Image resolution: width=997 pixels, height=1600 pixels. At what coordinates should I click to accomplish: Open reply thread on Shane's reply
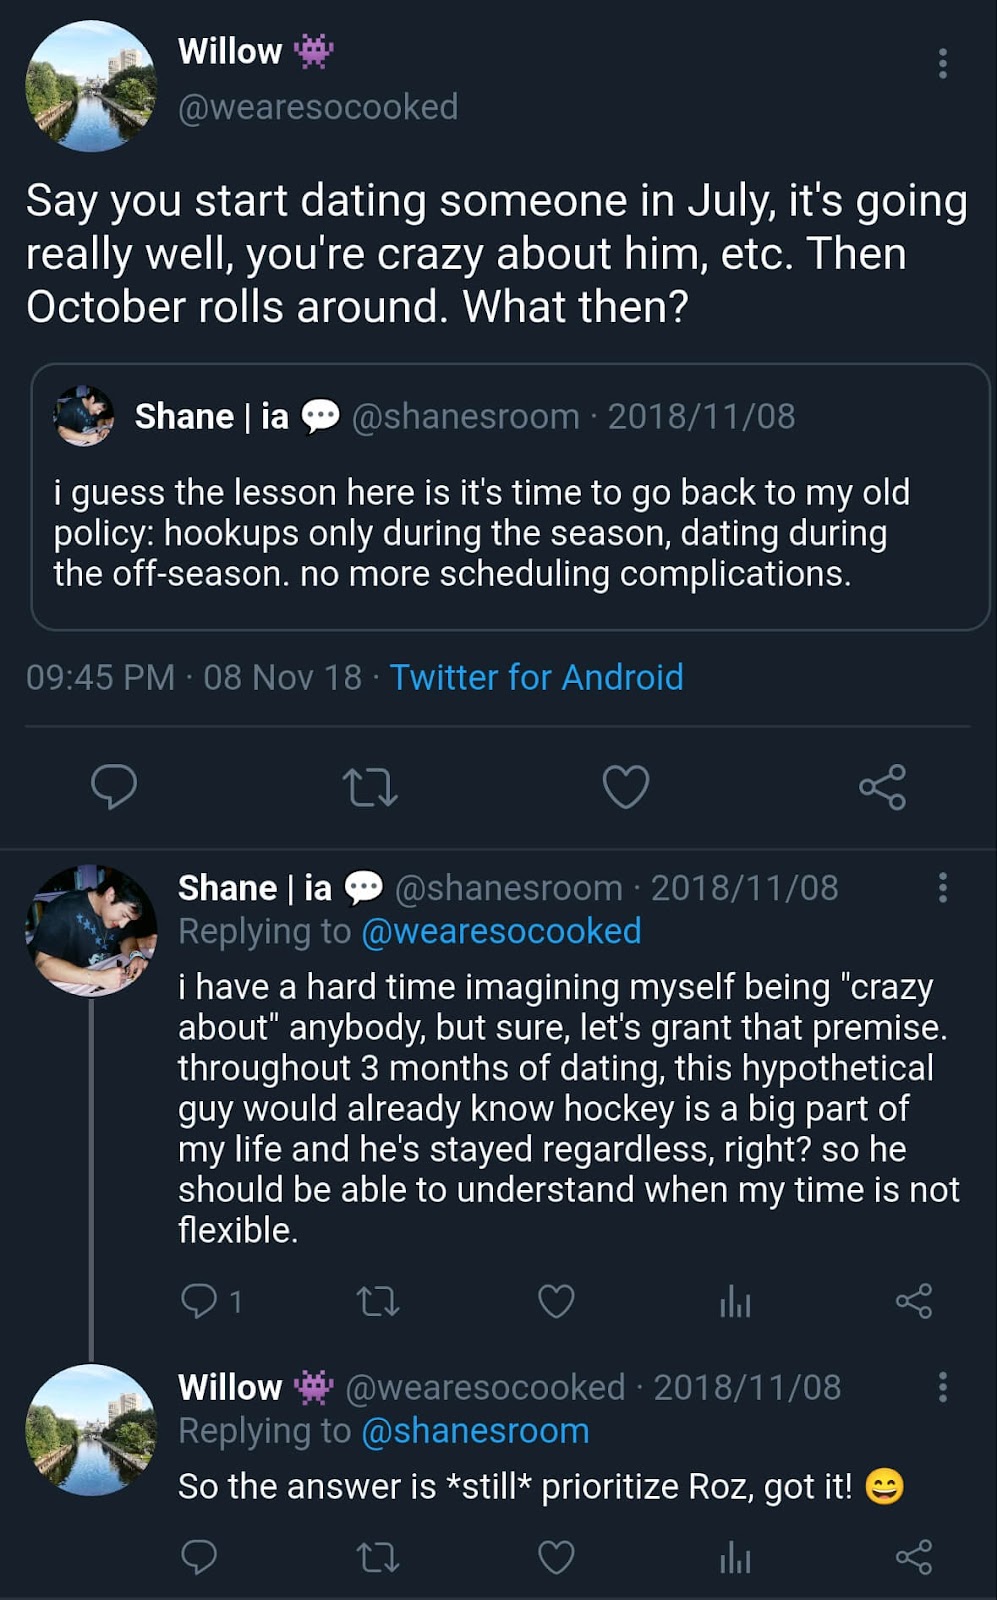[211, 1301]
